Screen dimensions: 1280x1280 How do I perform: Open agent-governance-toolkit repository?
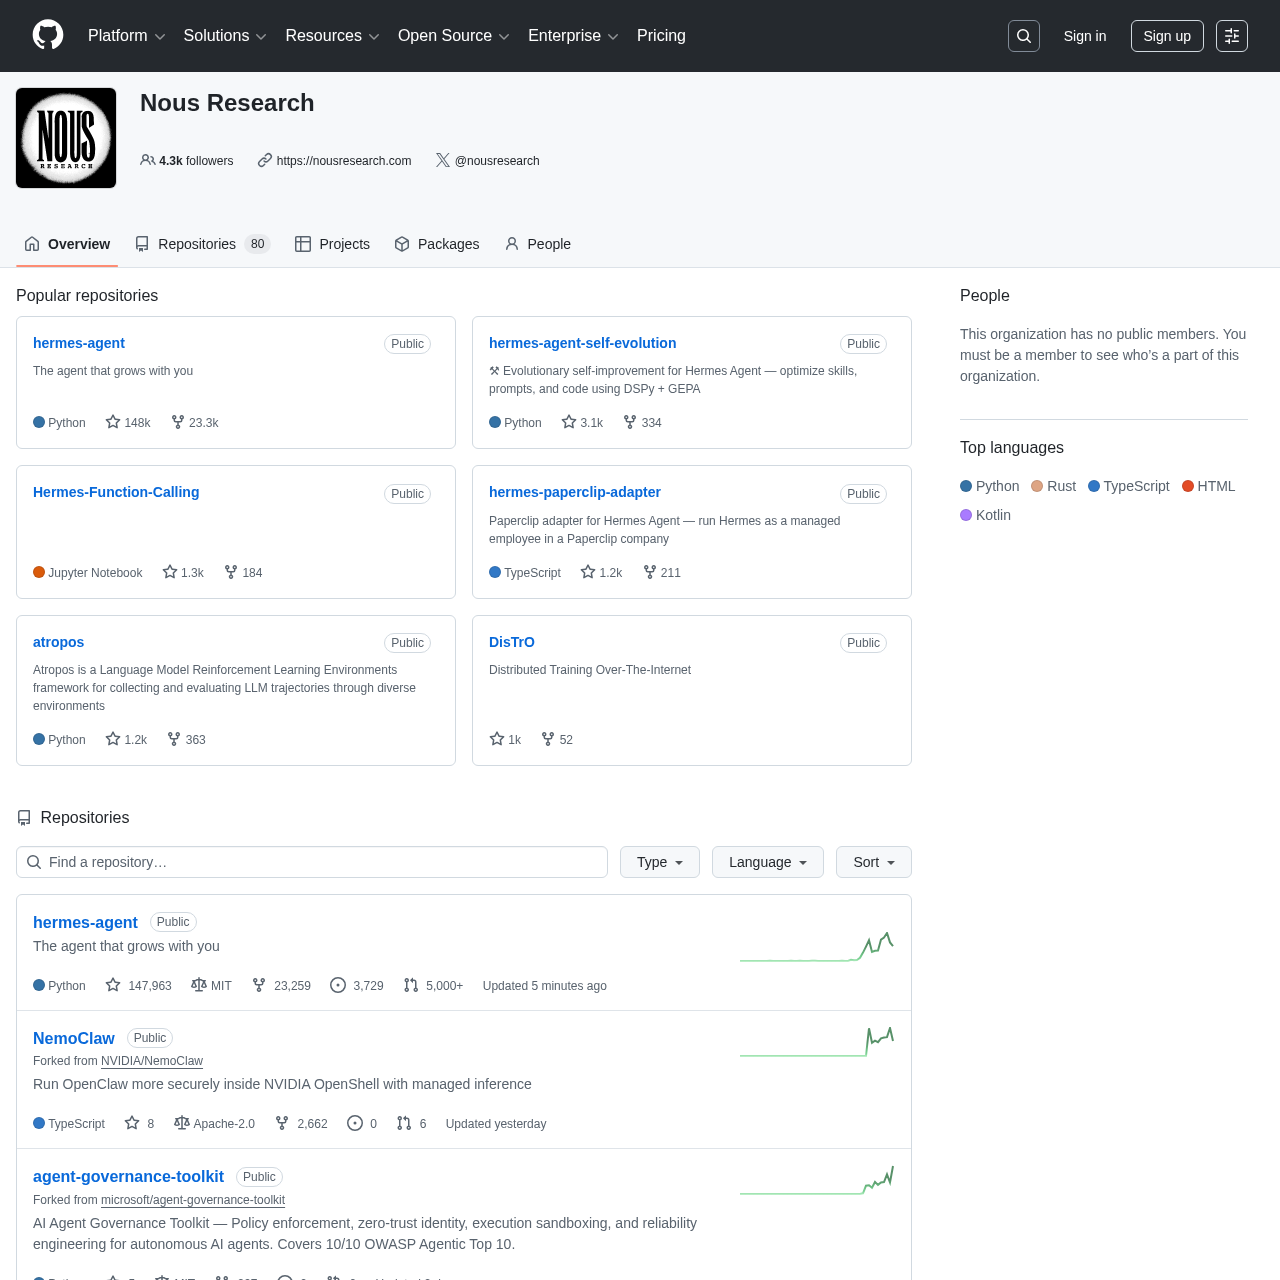click(128, 1176)
